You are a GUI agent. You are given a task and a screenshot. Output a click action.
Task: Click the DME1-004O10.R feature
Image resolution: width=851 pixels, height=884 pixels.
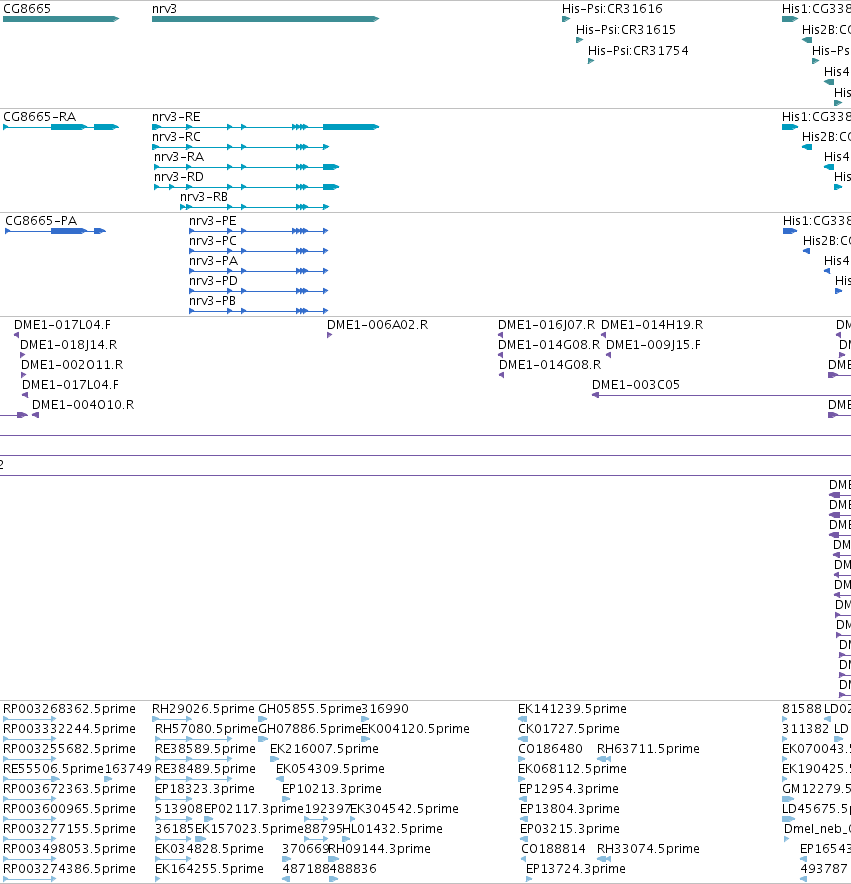36,415
